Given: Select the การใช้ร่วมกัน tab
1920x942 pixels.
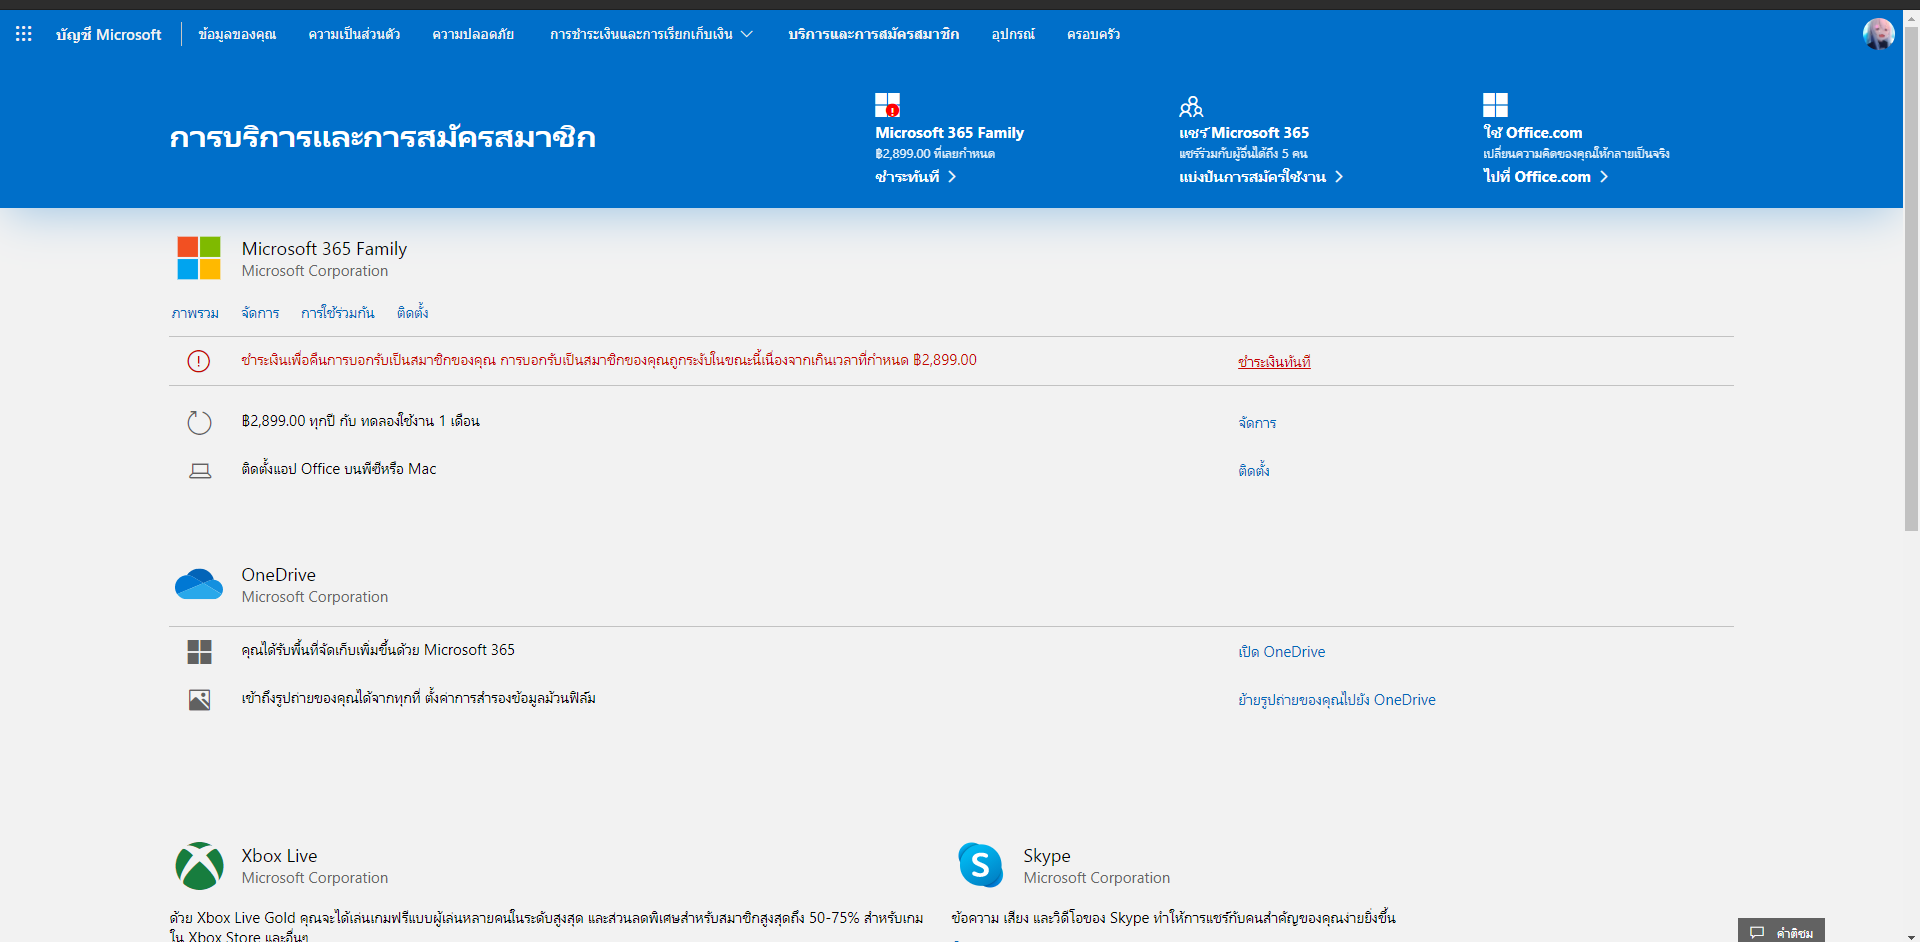Looking at the screenshot, I should coord(338,313).
